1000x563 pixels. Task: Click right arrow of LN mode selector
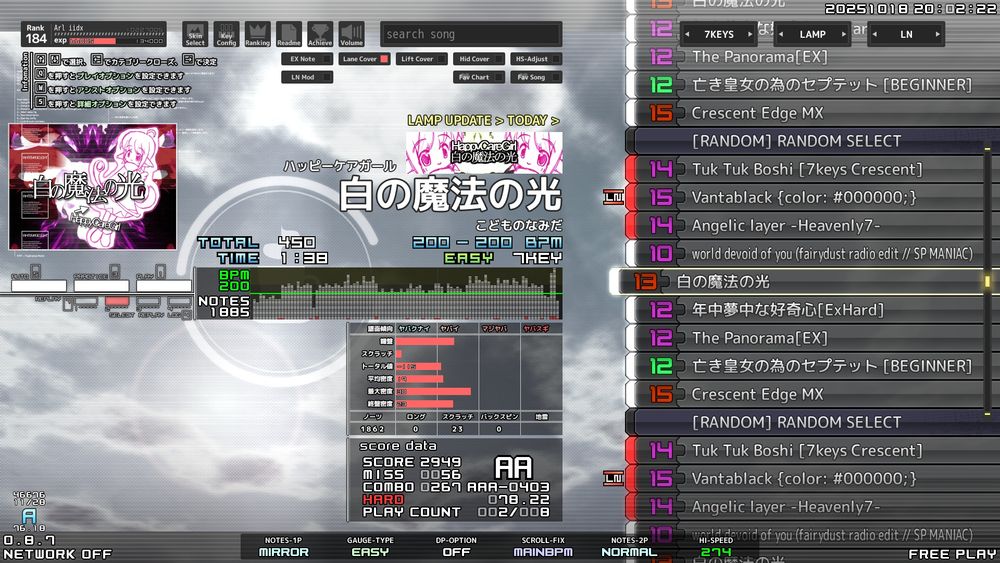(x=938, y=34)
